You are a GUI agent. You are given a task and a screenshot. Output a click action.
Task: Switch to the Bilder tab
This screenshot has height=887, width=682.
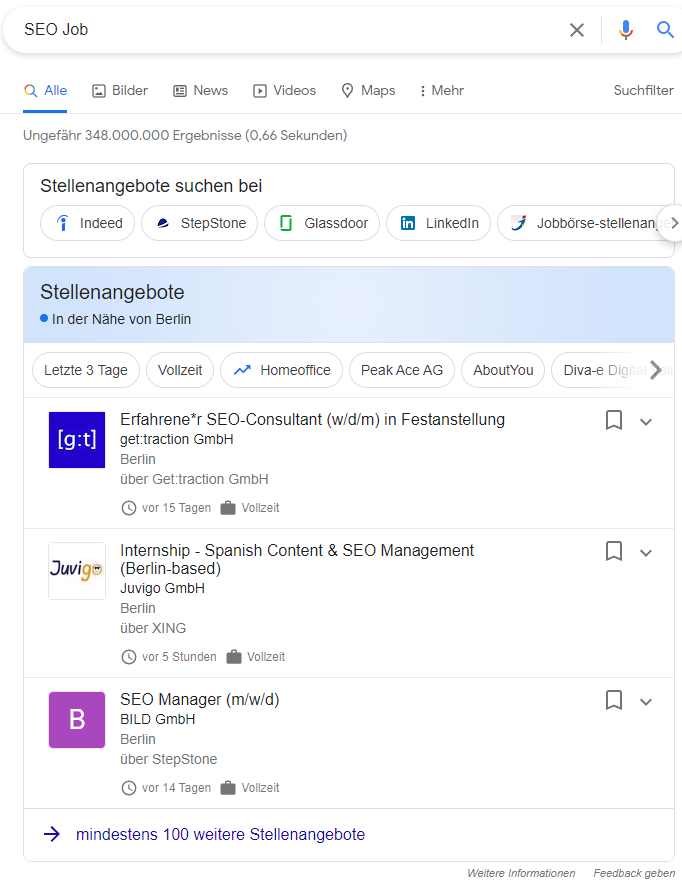[120, 91]
